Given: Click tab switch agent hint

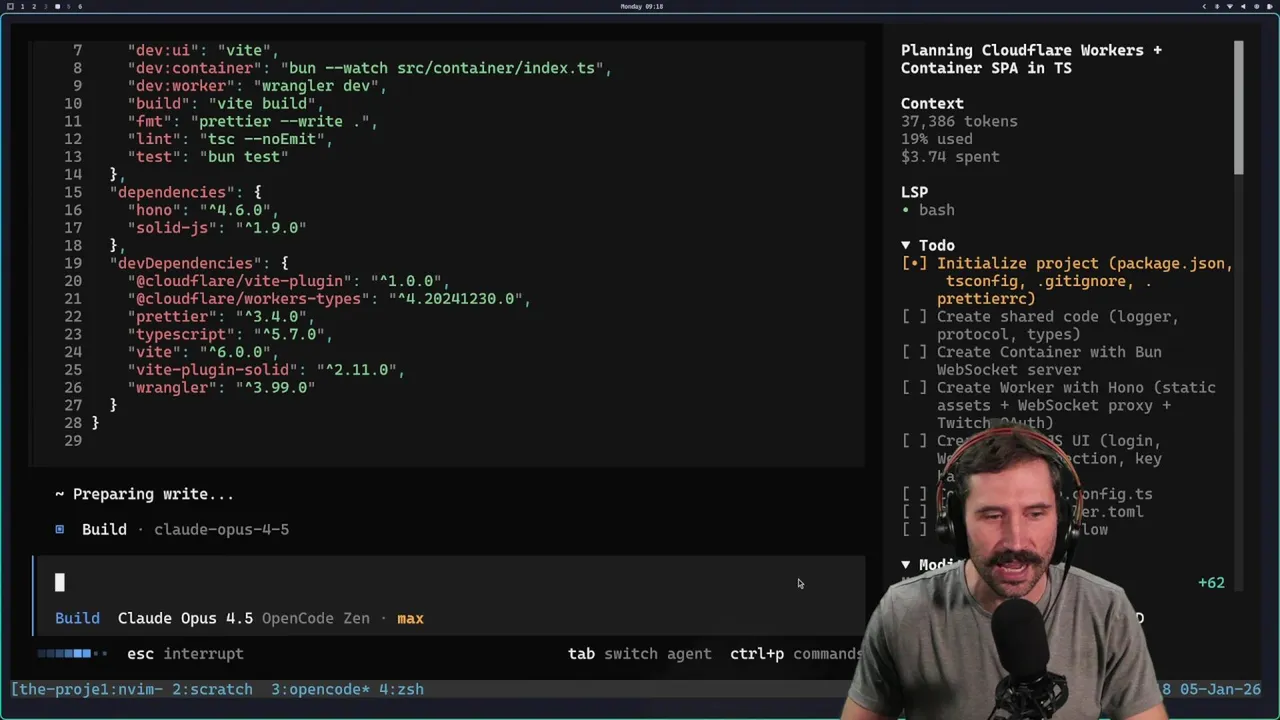Looking at the screenshot, I should pyautogui.click(x=640, y=654).
